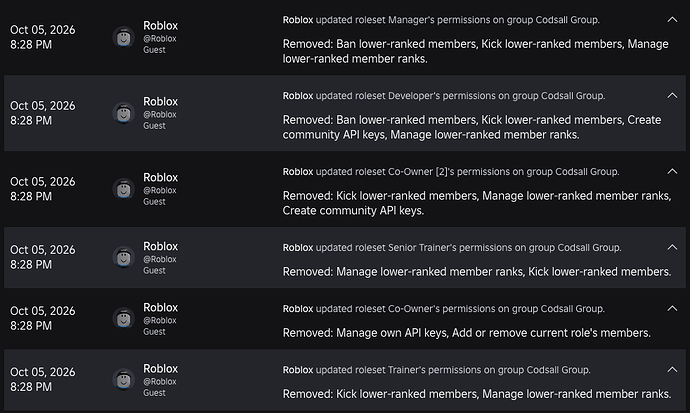Click @Roblox handle in Co-Owner's permissions row
This screenshot has height=413, width=690.
[160, 321]
